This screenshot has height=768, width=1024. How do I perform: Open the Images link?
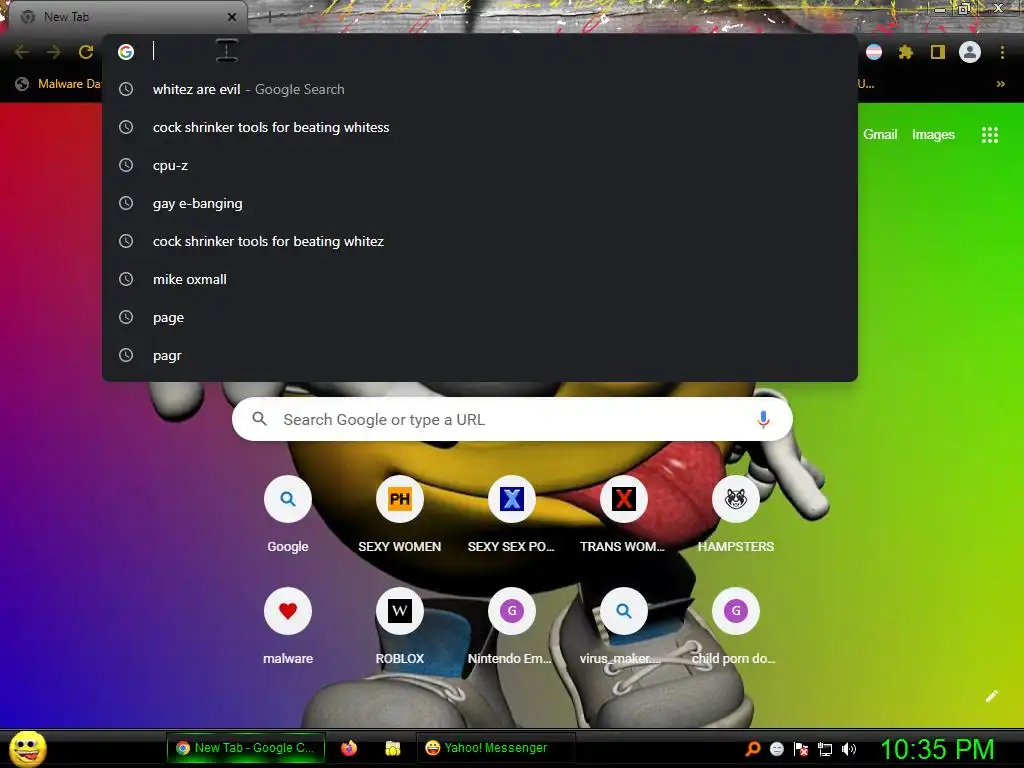click(933, 135)
